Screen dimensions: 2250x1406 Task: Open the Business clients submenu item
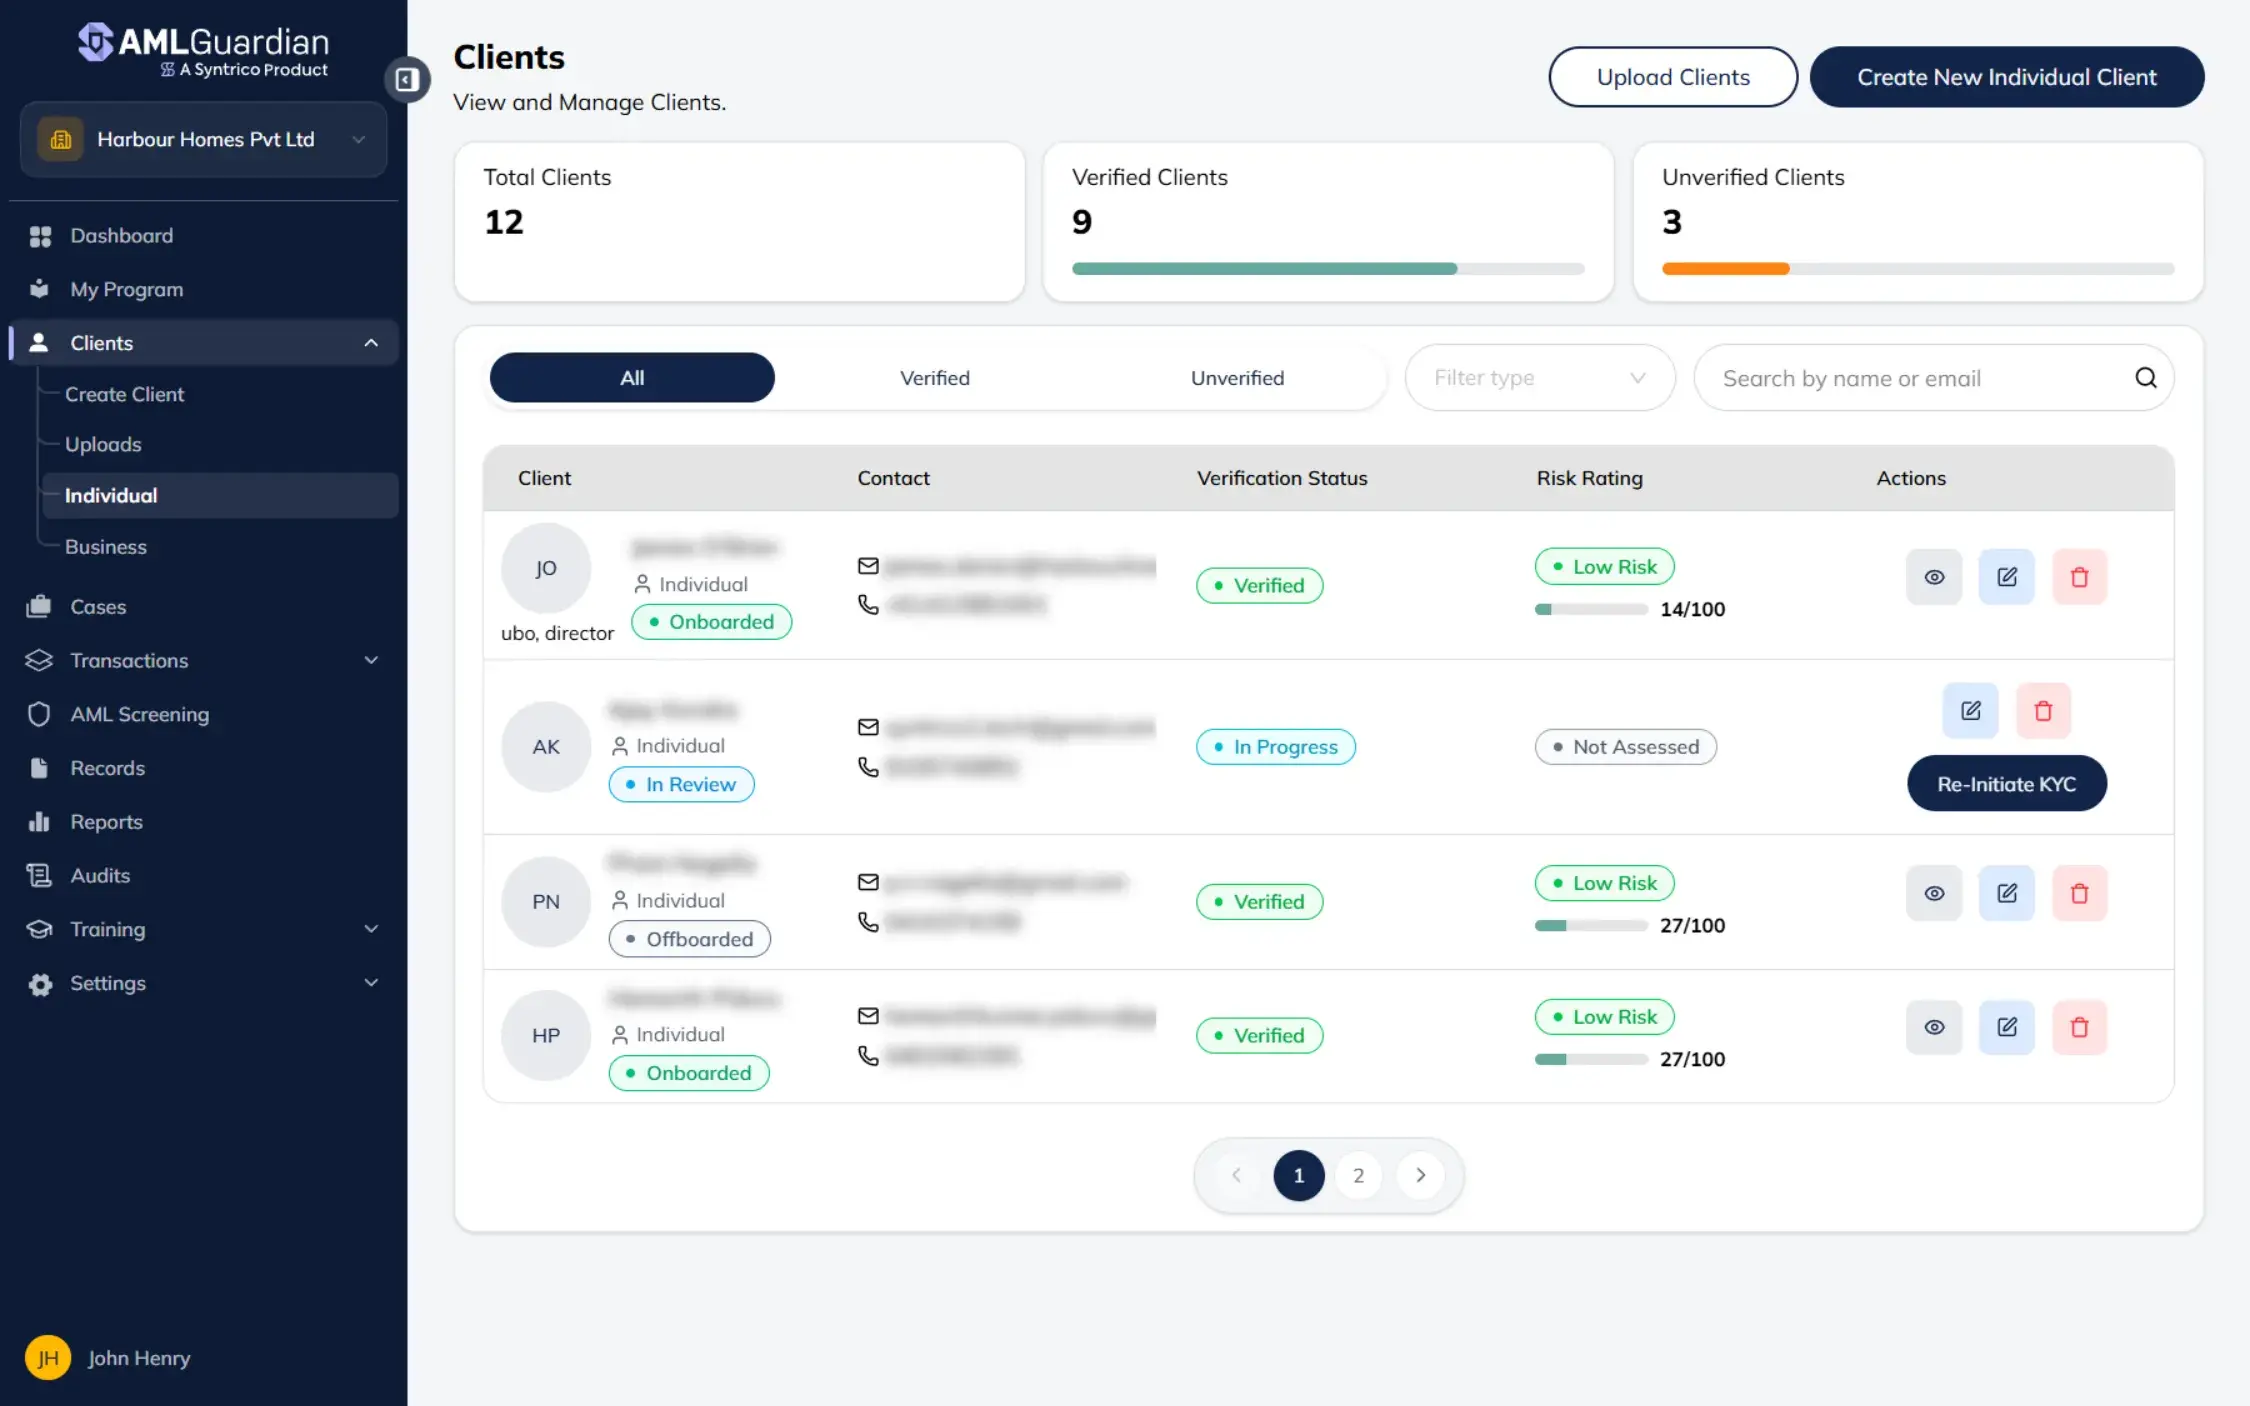pyautogui.click(x=105, y=547)
